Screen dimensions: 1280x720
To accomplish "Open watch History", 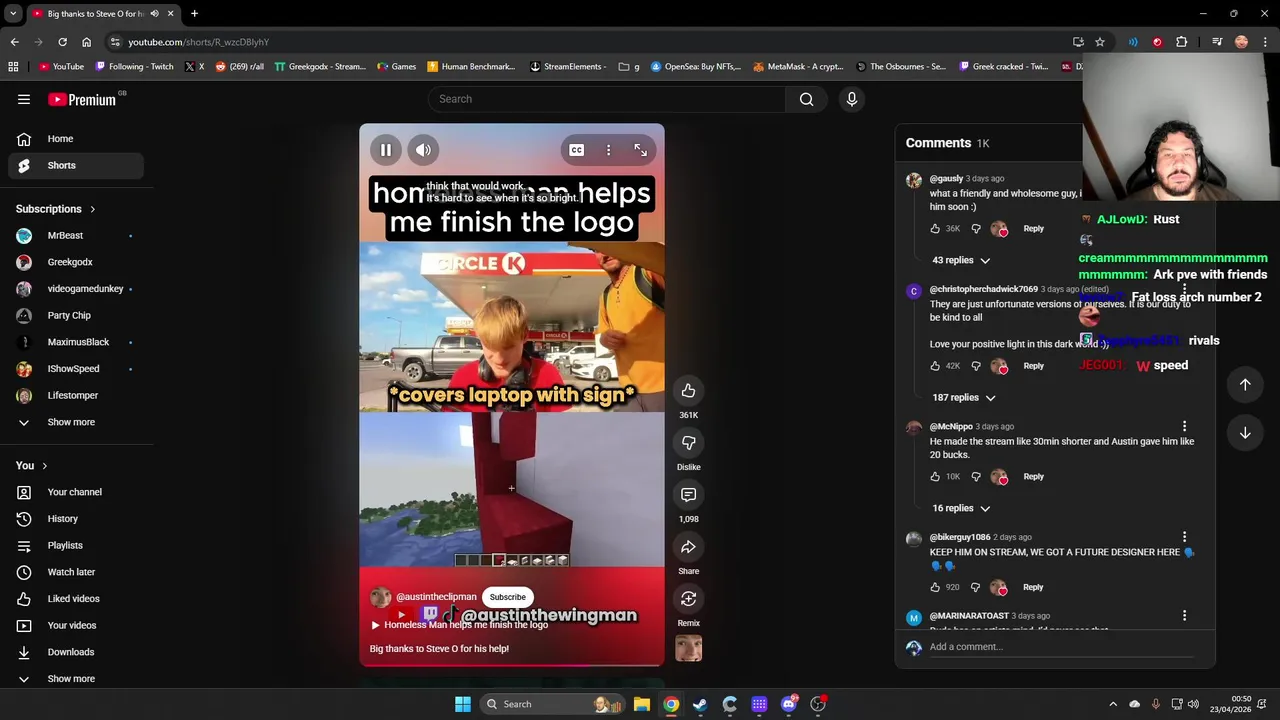I will [76, 519].
